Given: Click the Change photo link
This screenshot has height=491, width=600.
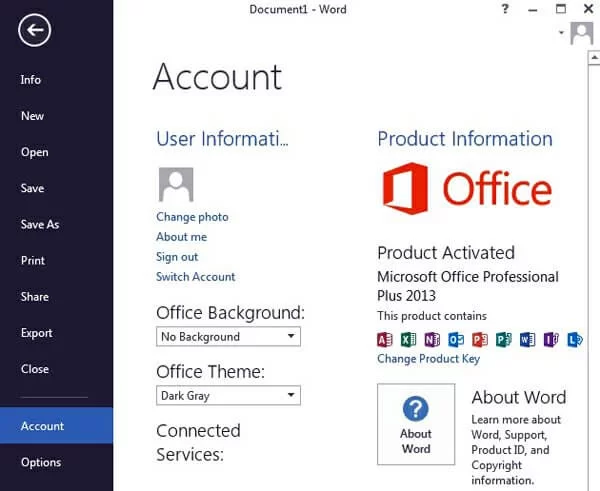Looking at the screenshot, I should tap(192, 217).
